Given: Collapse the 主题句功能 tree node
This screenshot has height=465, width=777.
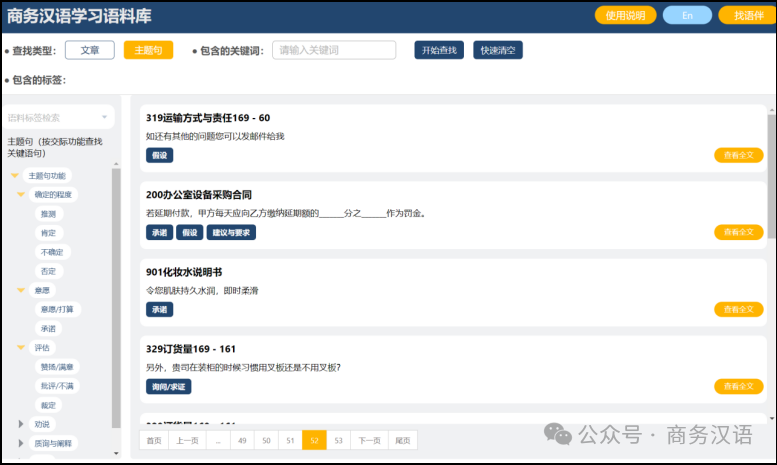Looking at the screenshot, I should pos(15,176).
